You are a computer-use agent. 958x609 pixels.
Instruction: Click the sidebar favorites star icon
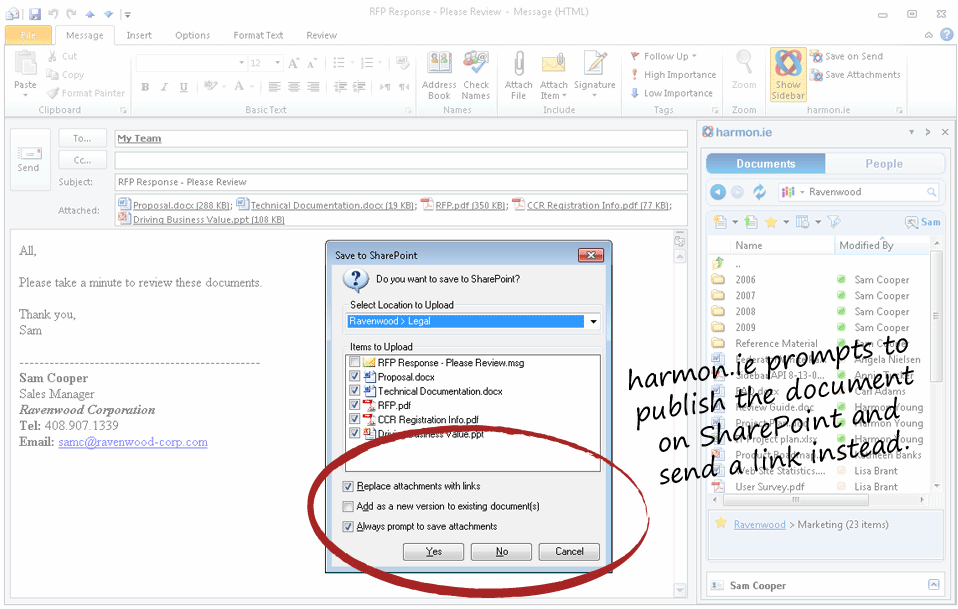[x=771, y=222]
